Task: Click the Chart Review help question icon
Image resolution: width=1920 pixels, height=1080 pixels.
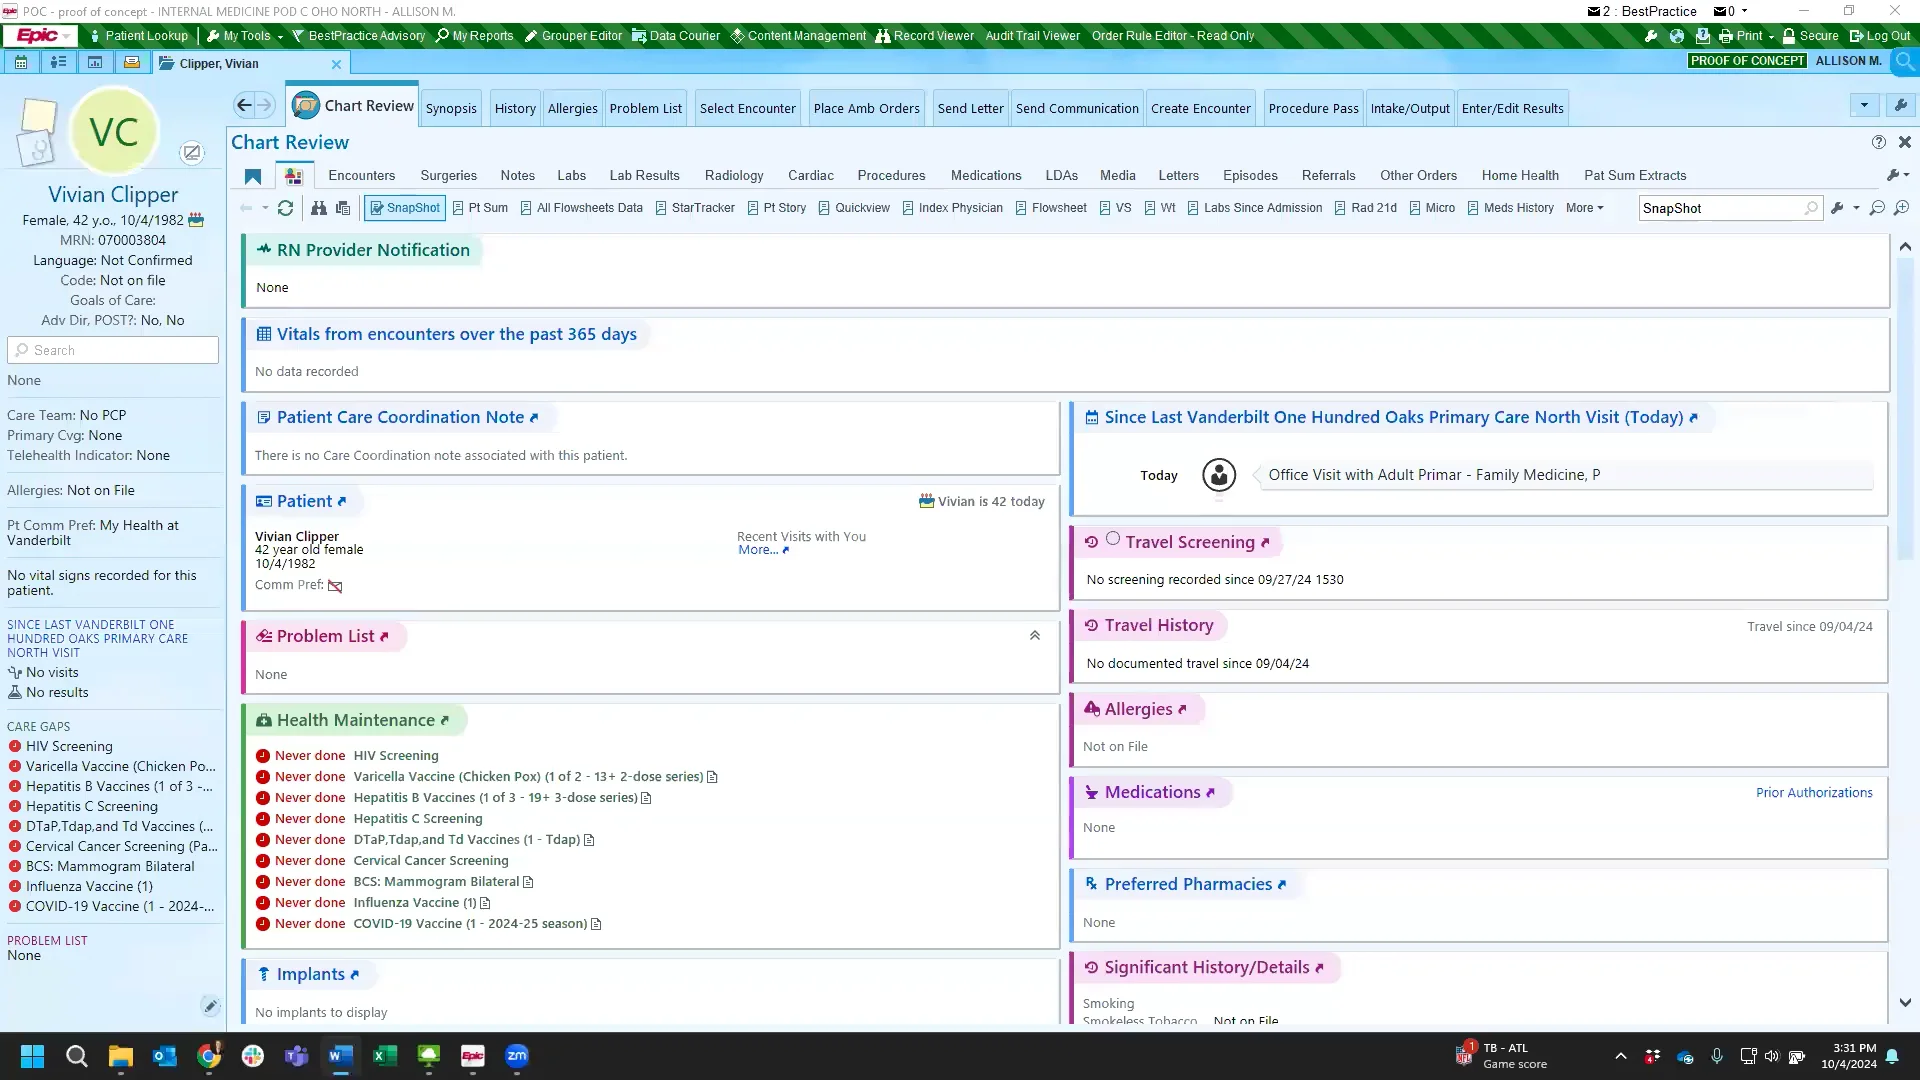Action: [1879, 142]
